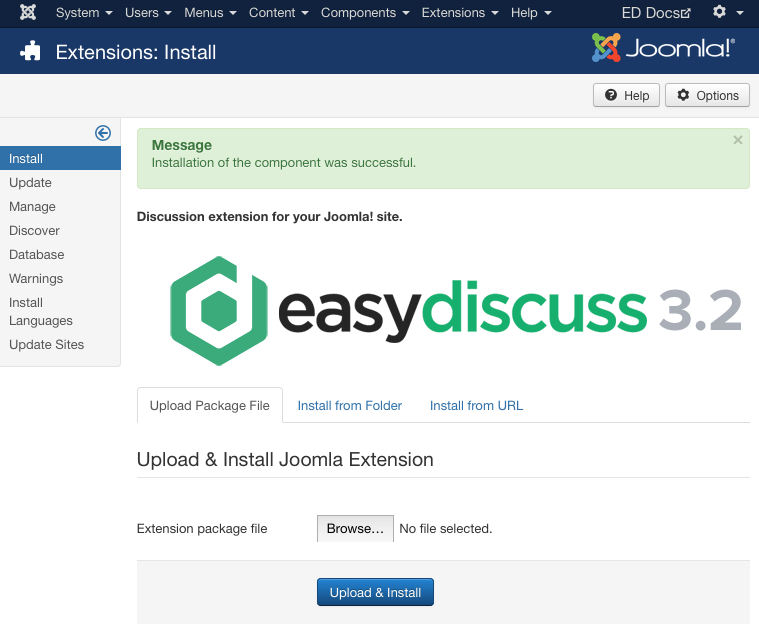Open the Menus dropdown menu
This screenshot has width=759, height=641.
(x=210, y=13)
